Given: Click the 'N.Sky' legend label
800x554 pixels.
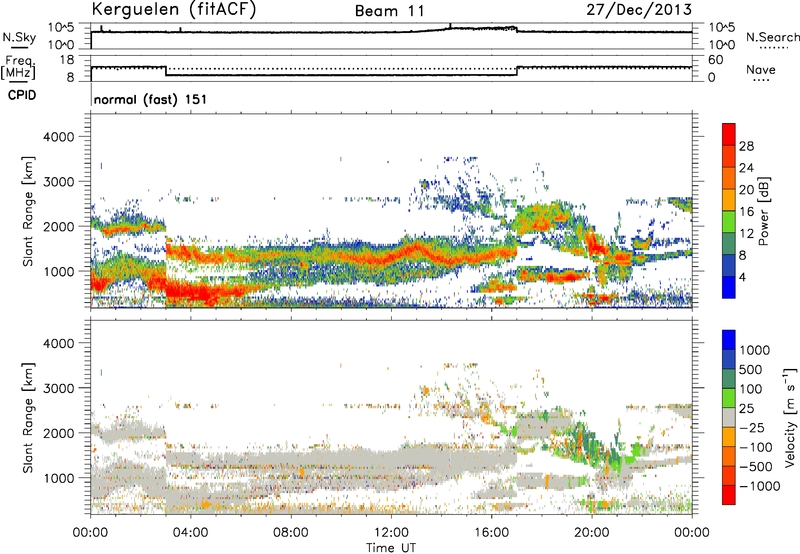Looking at the screenshot, I should [x=19, y=37].
